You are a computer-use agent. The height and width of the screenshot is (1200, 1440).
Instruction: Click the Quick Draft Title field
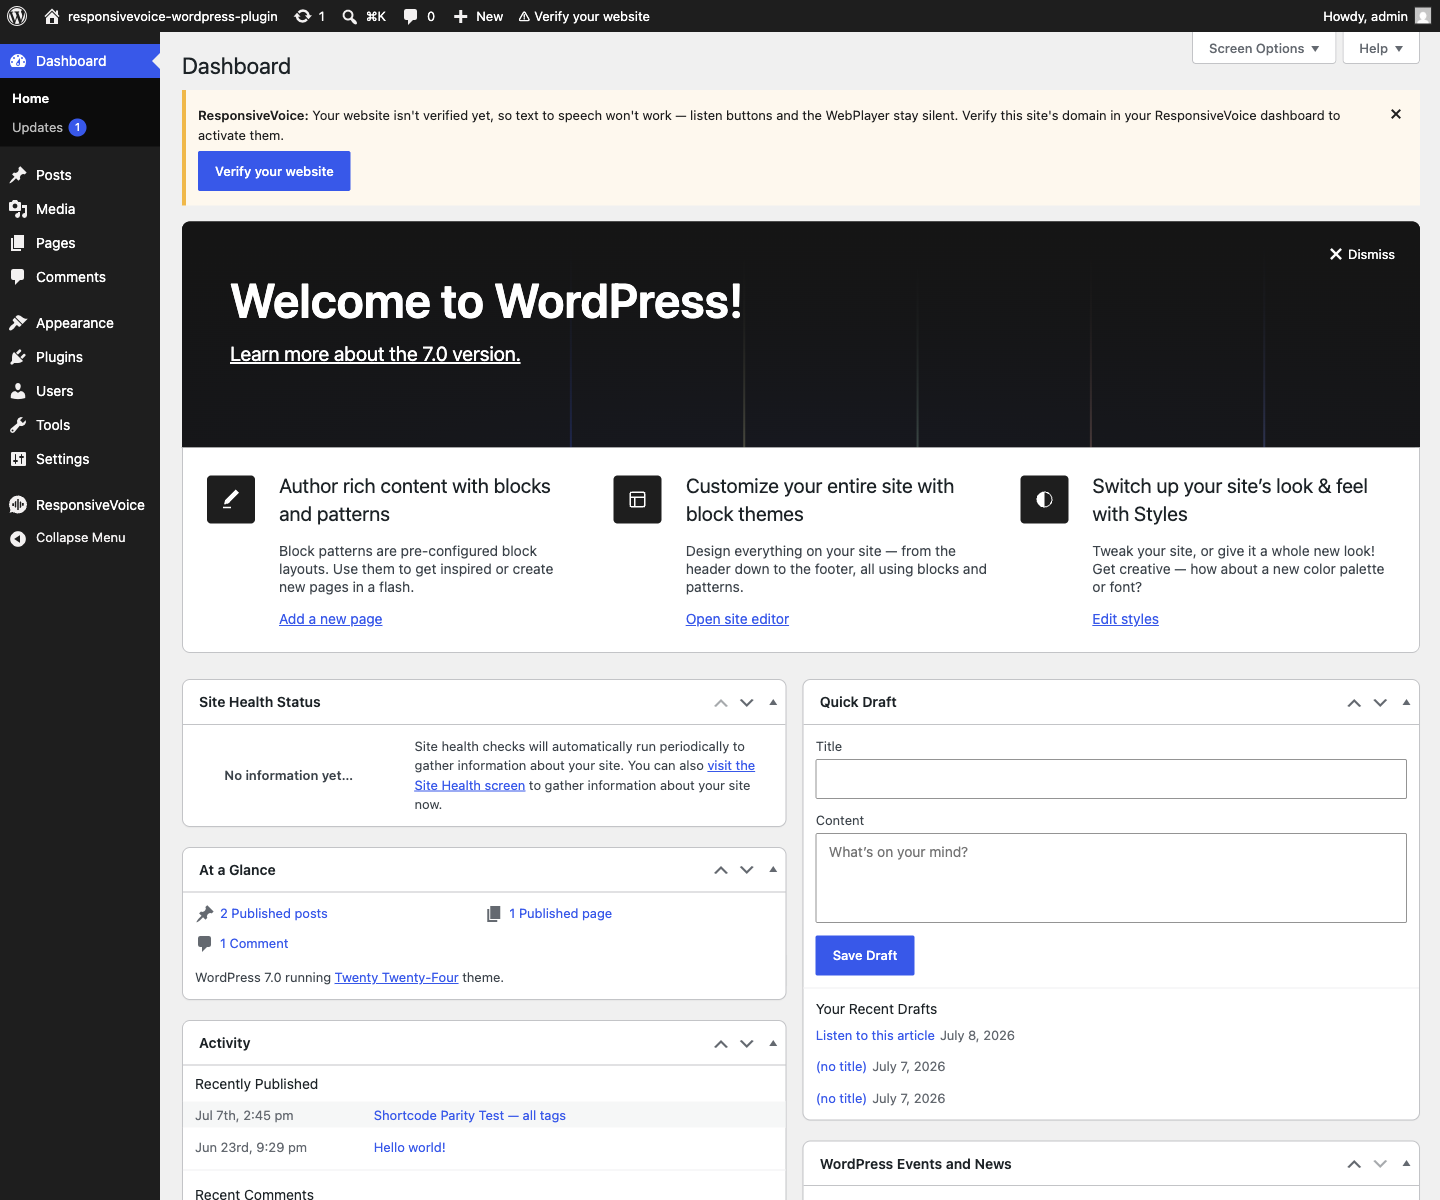pyautogui.click(x=1111, y=779)
